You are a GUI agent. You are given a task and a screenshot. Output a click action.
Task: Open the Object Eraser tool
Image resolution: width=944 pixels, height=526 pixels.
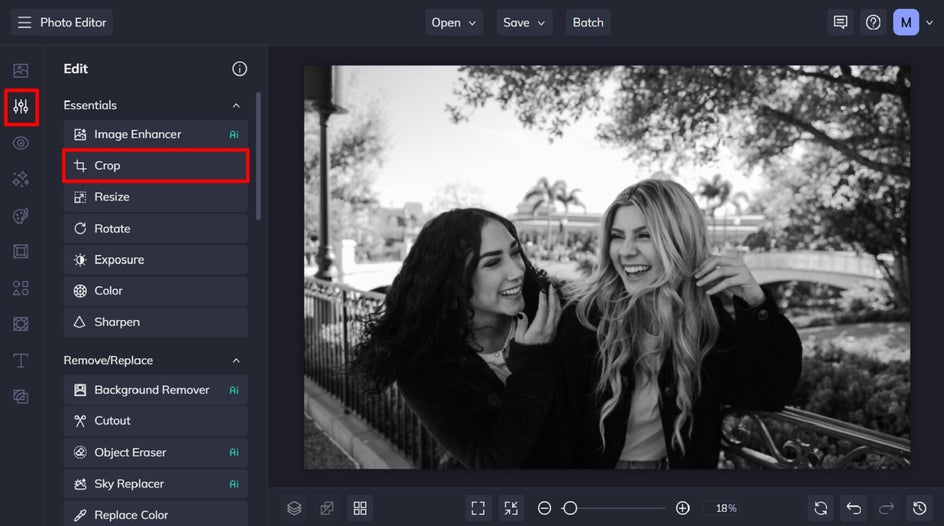click(x=155, y=453)
